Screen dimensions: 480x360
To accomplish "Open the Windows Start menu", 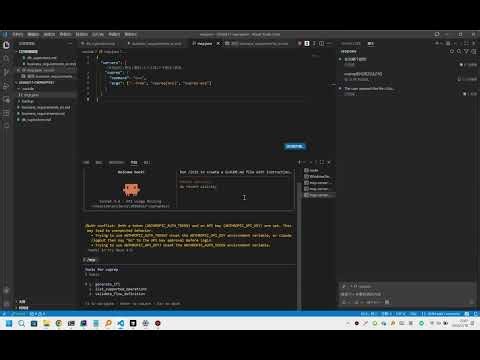I will [x=9, y=323].
